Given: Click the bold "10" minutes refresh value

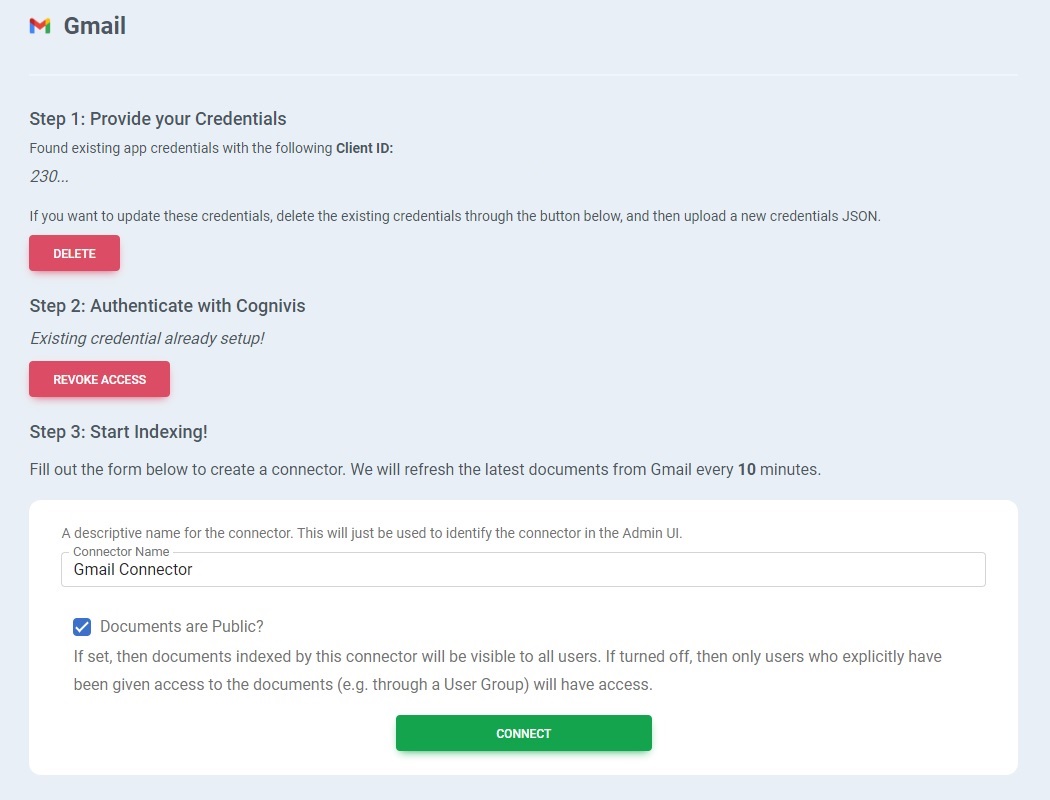Looking at the screenshot, I should pos(746,469).
